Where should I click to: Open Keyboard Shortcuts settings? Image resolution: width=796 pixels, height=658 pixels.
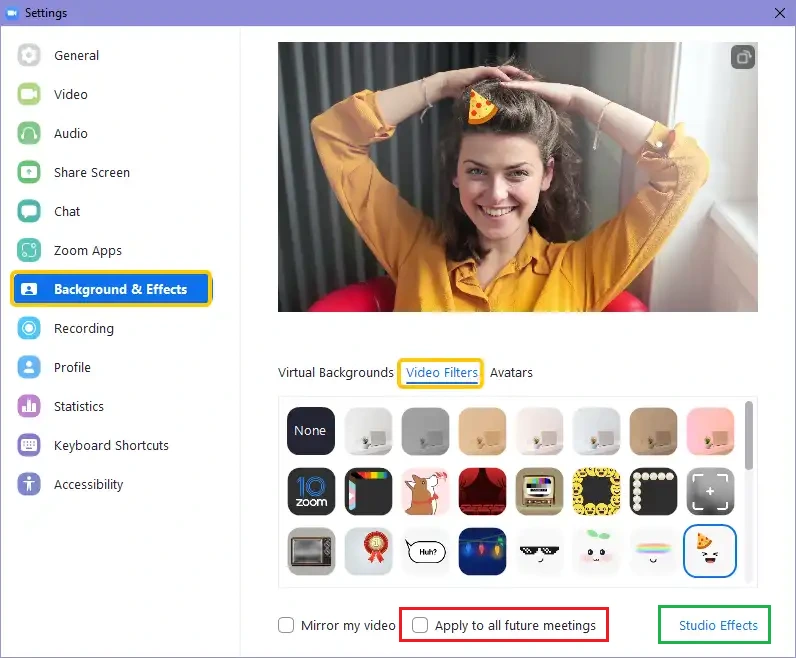110,445
